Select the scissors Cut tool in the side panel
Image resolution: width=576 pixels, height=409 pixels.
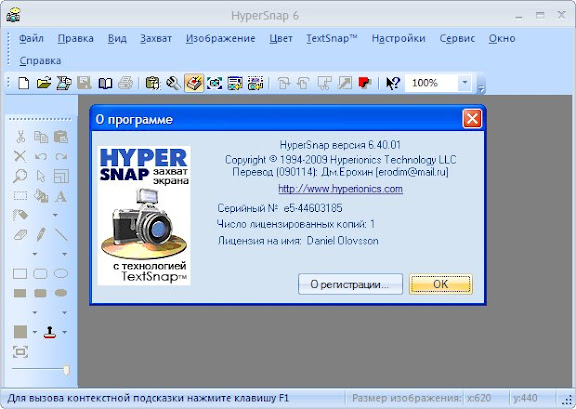pos(21,137)
